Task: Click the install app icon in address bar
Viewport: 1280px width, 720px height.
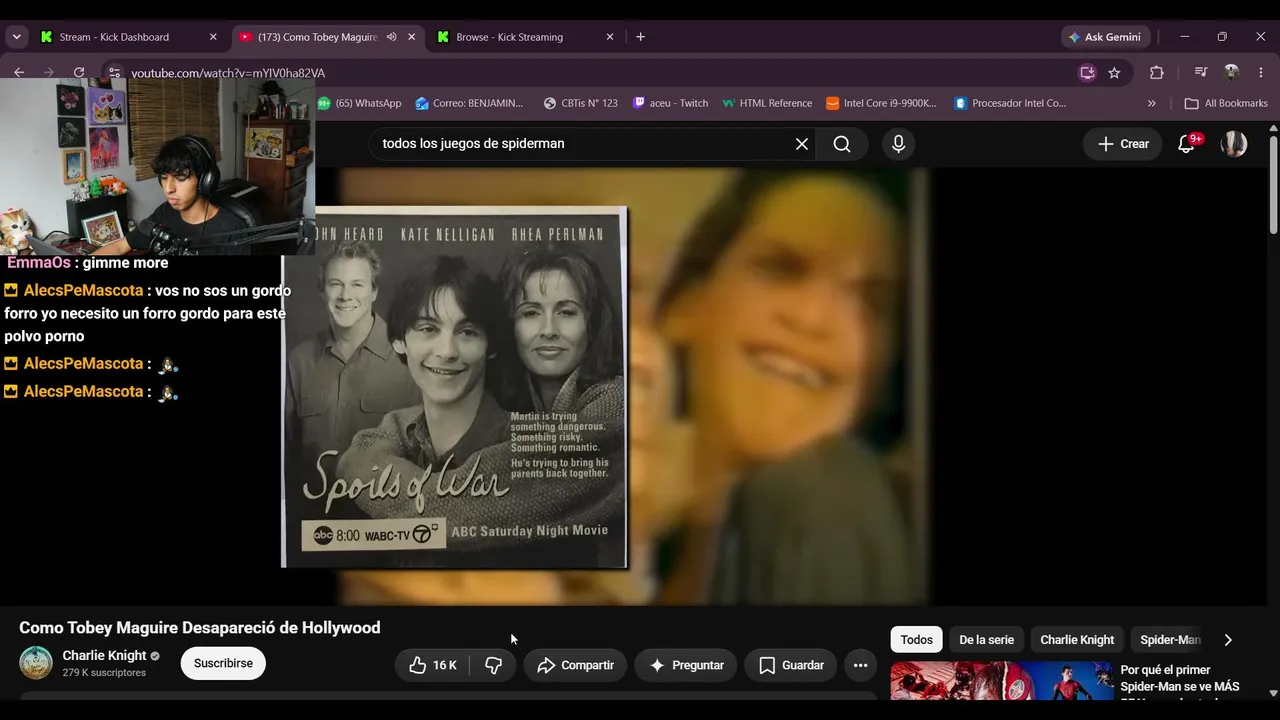Action: (1087, 73)
